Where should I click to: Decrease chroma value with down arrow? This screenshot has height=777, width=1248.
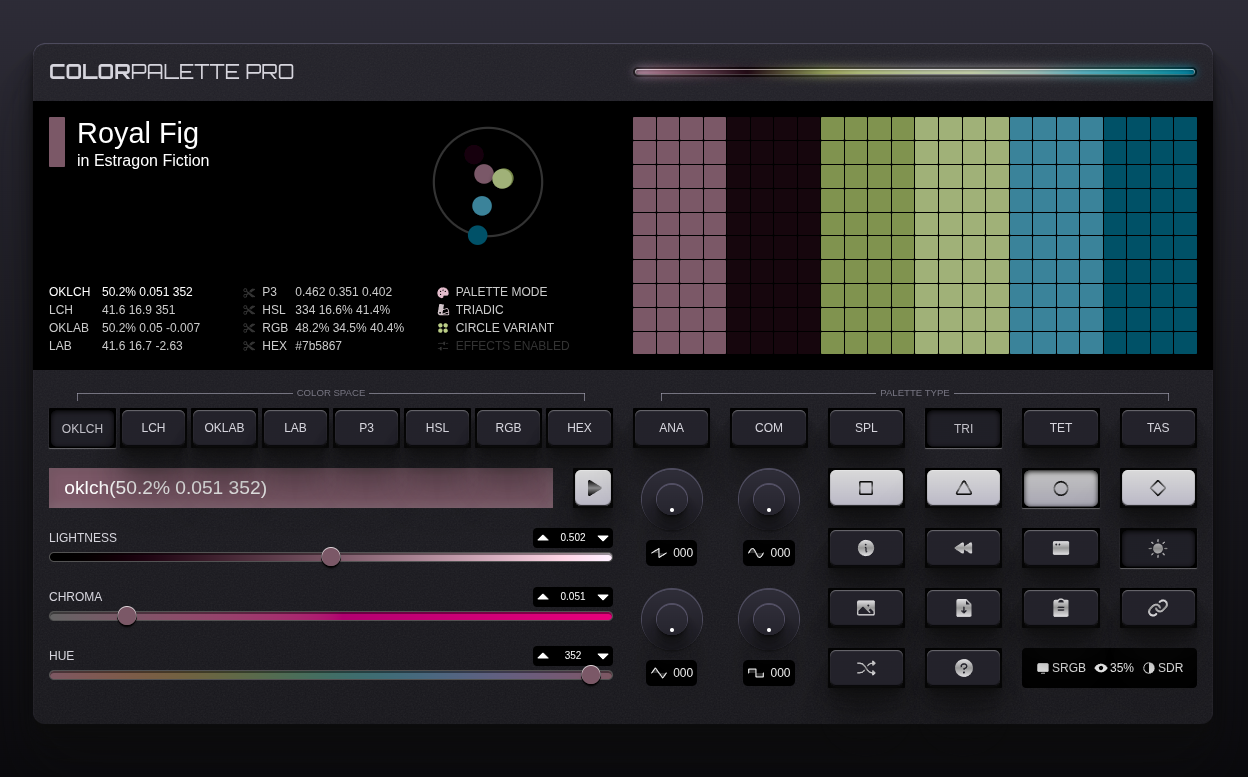coord(603,597)
